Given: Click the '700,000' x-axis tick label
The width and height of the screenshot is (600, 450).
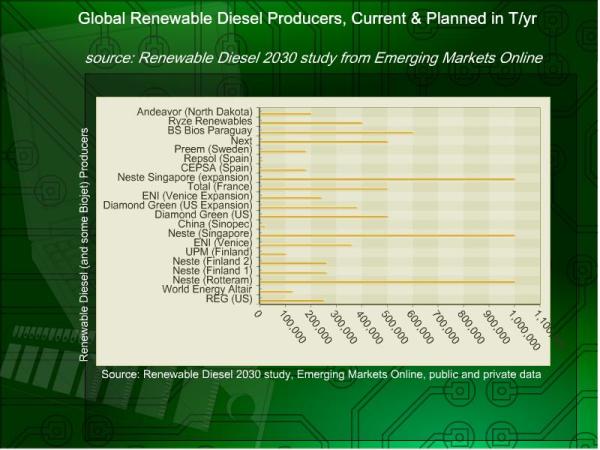Looking at the screenshot, I should 446,327.
